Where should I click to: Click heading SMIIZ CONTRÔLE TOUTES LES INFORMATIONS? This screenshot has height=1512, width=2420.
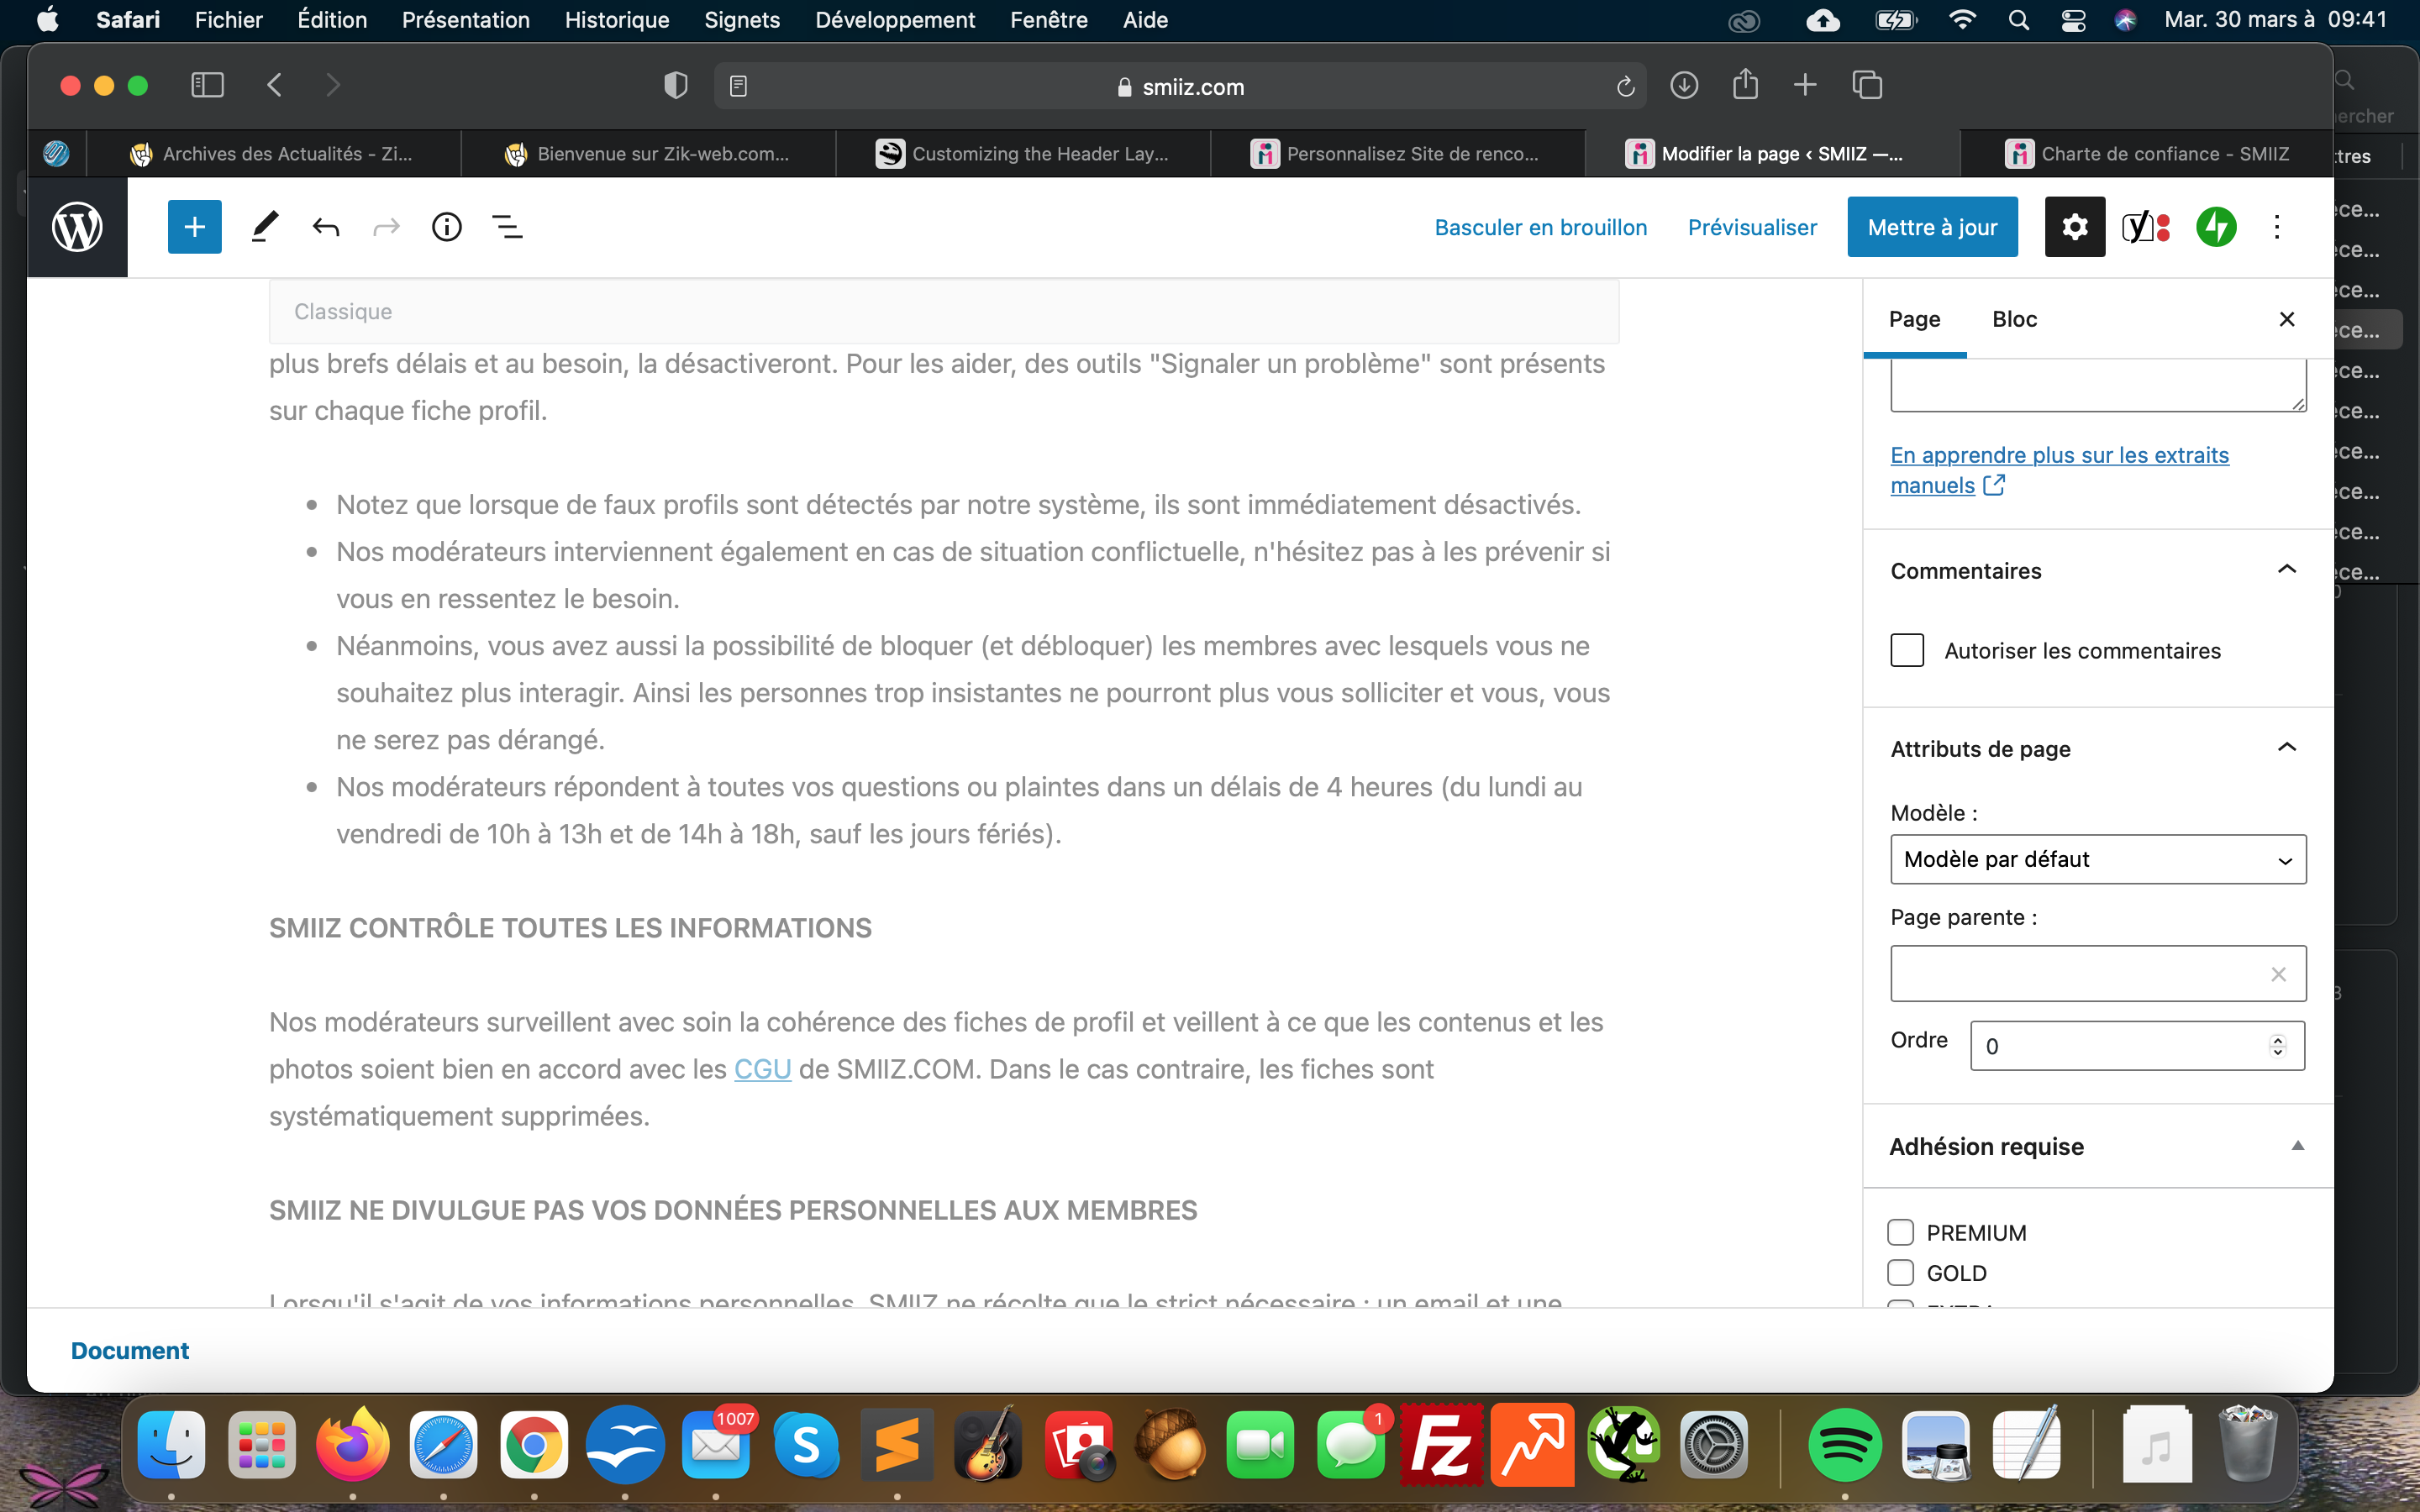[570, 928]
